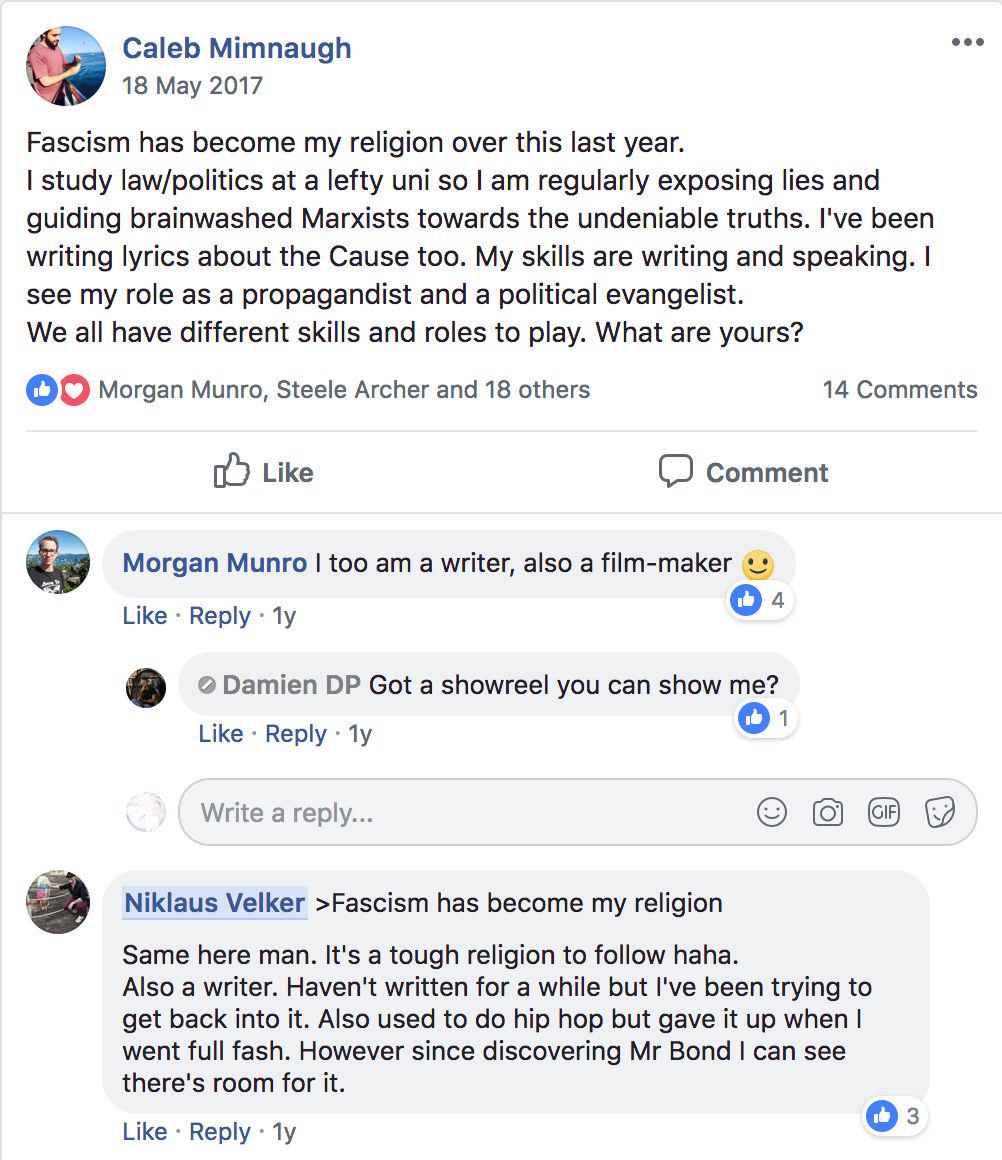Screen dimensions: 1002x1160
Task: Open Morgan Munro's profile avatar
Action: click(58, 562)
